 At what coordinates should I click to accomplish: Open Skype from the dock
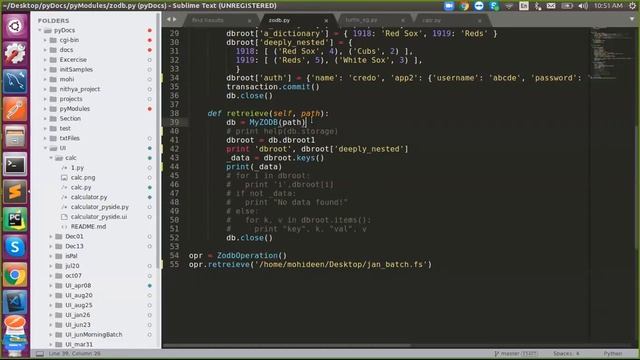click(15, 247)
